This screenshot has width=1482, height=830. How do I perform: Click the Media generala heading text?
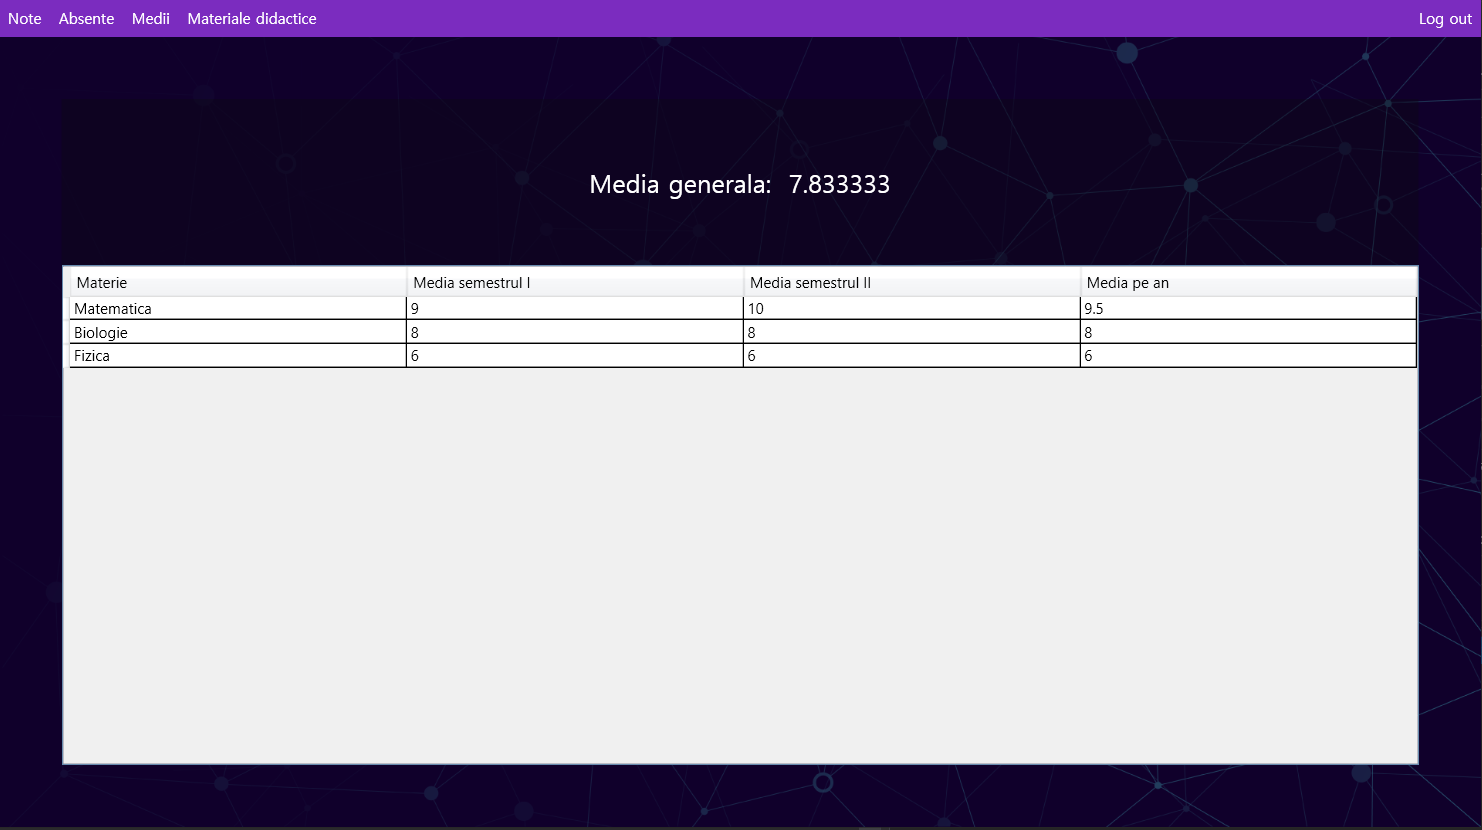pyautogui.click(x=679, y=184)
